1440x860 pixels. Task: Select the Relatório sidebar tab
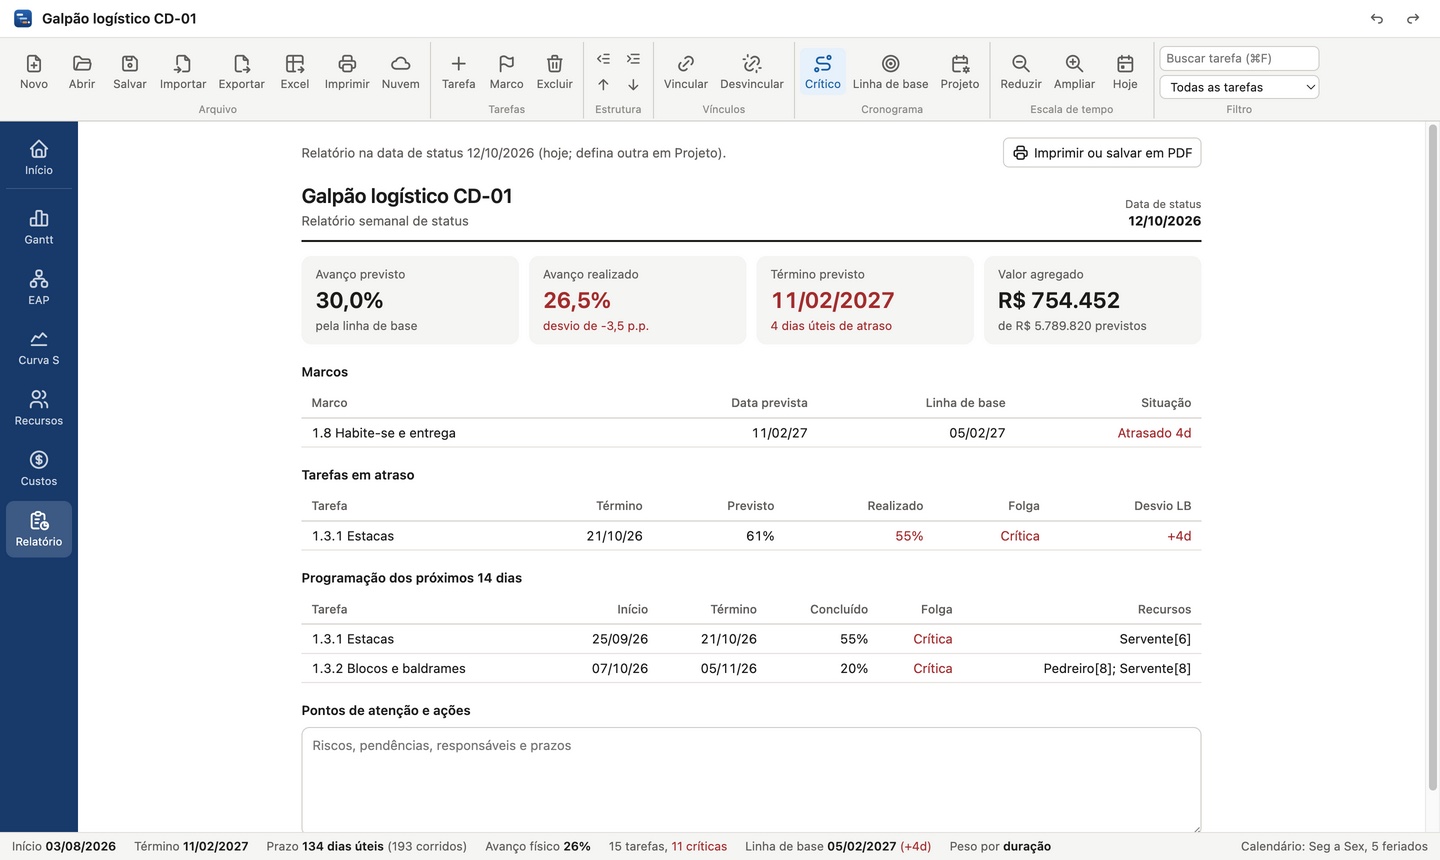coord(39,529)
